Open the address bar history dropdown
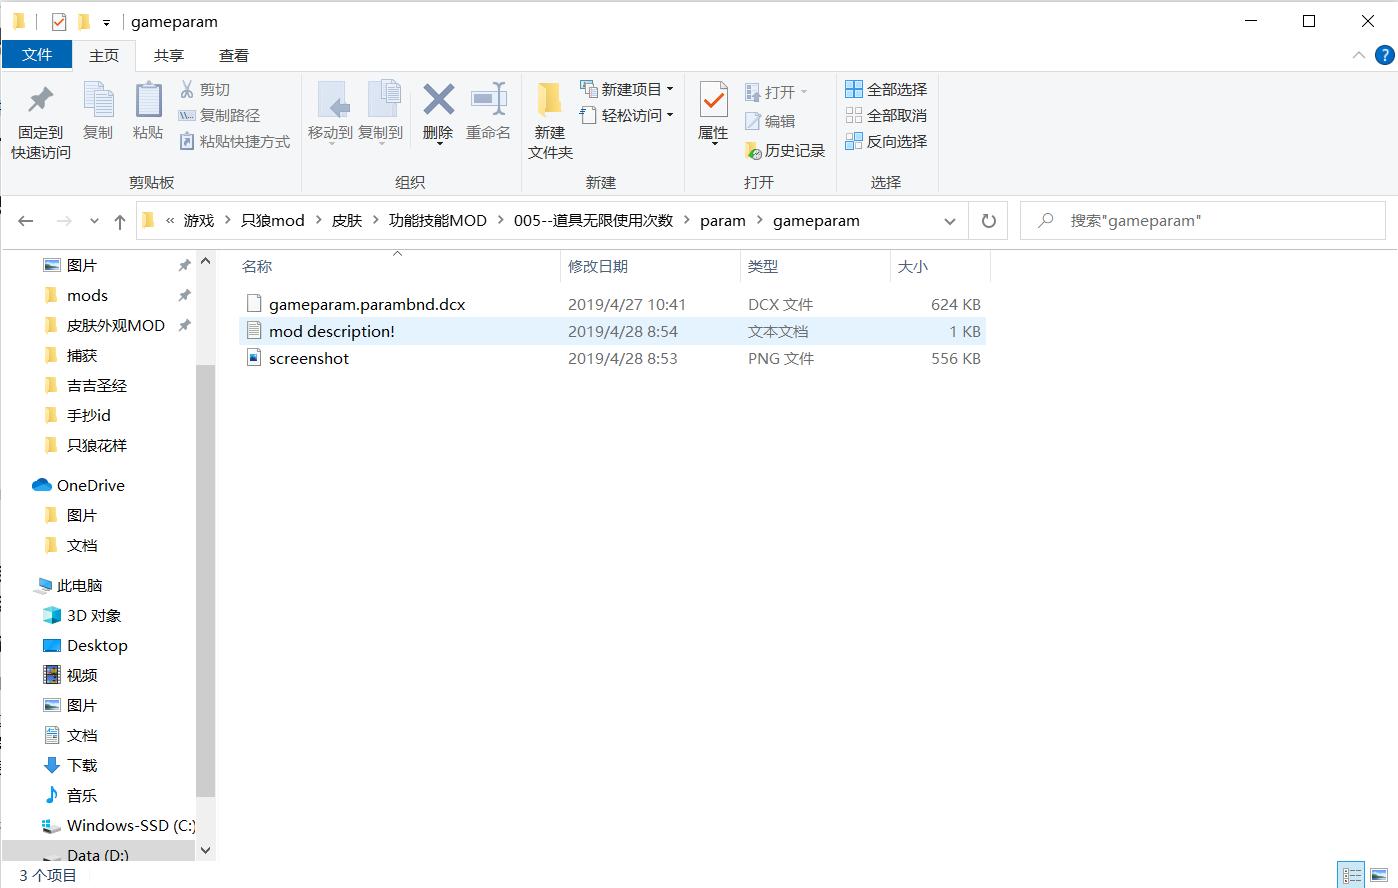Screen dimensions: 1398x888 point(950,221)
